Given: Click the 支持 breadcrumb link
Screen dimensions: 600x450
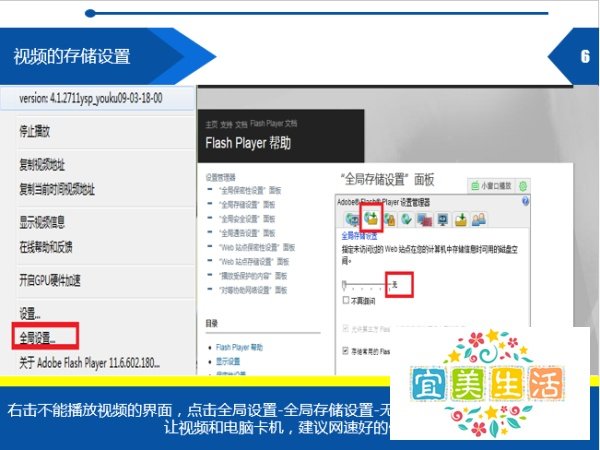Looking at the screenshot, I should (x=226, y=124).
